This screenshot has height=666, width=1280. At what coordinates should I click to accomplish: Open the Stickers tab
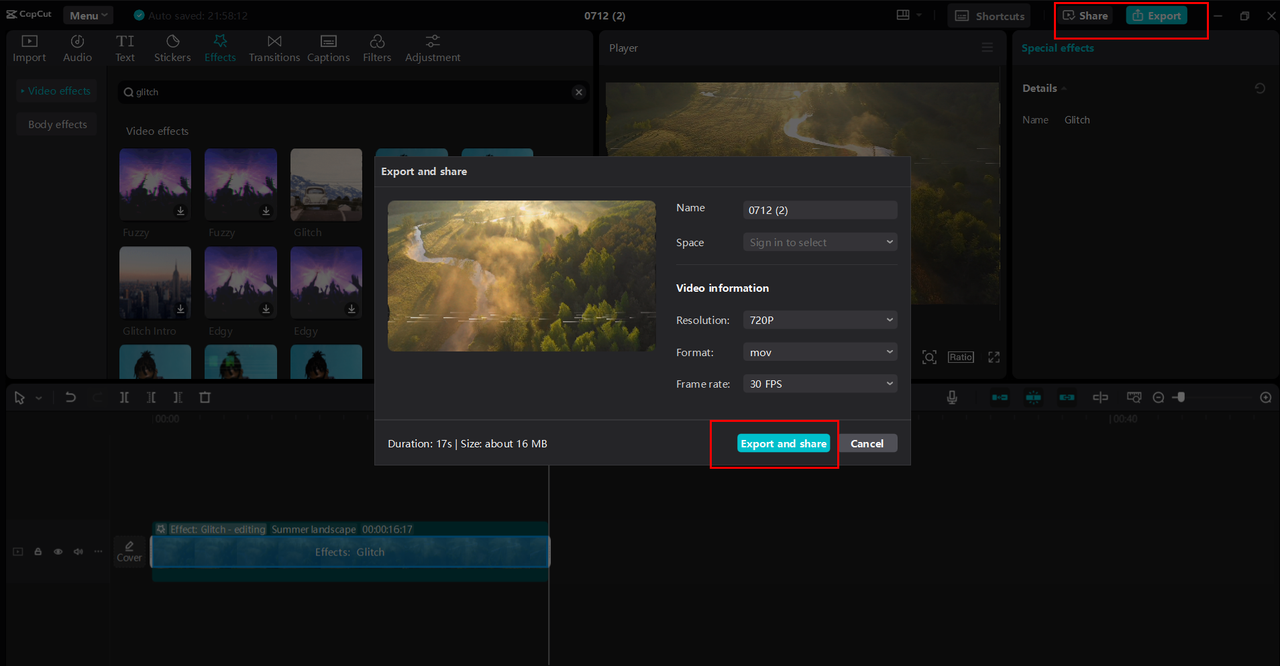click(172, 48)
